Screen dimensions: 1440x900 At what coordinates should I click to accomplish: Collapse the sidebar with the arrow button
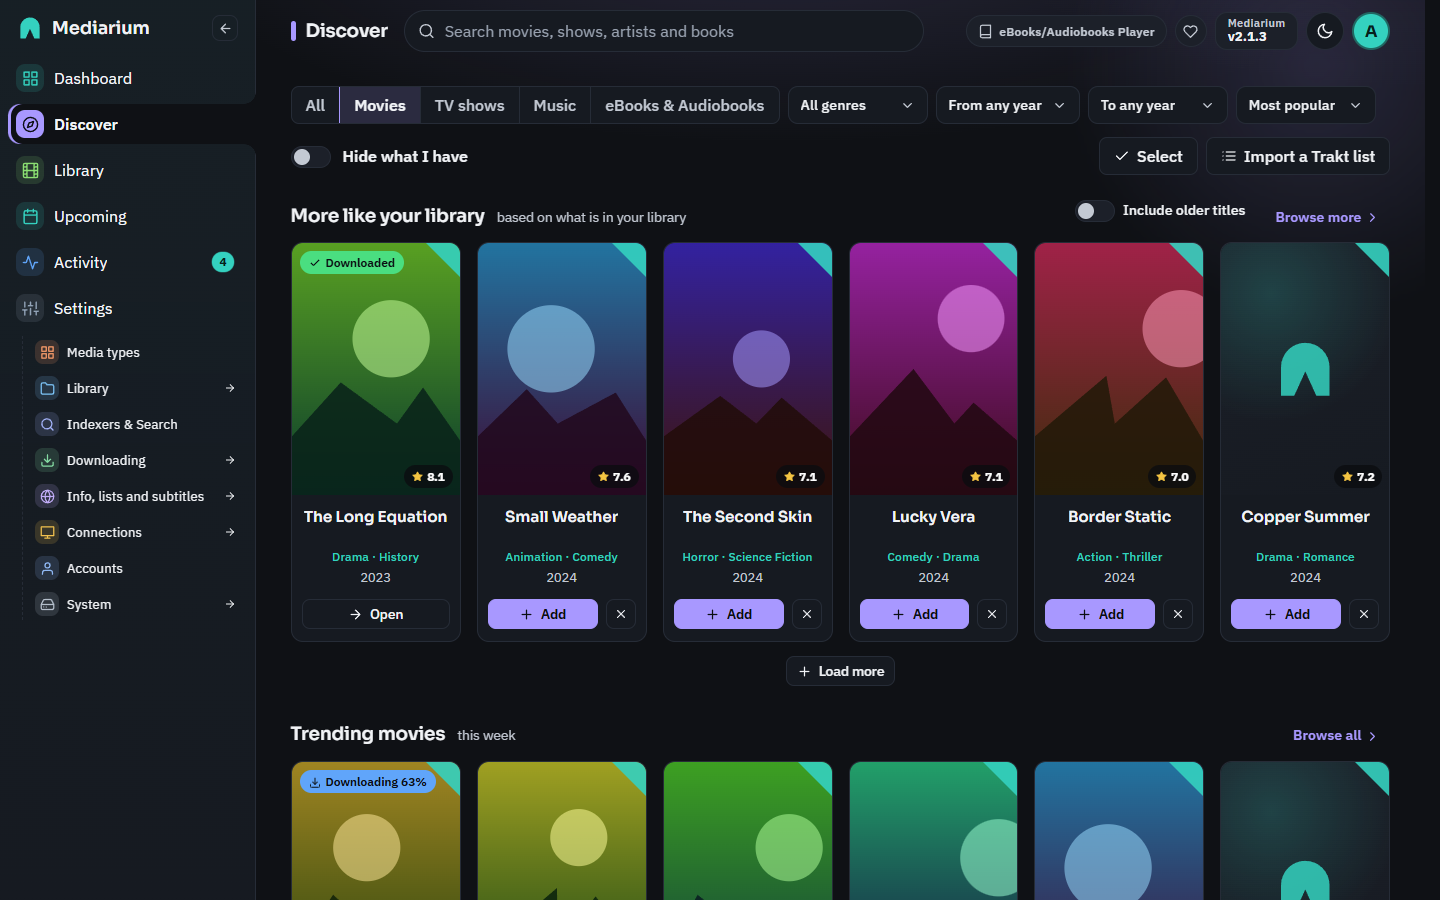tap(225, 29)
